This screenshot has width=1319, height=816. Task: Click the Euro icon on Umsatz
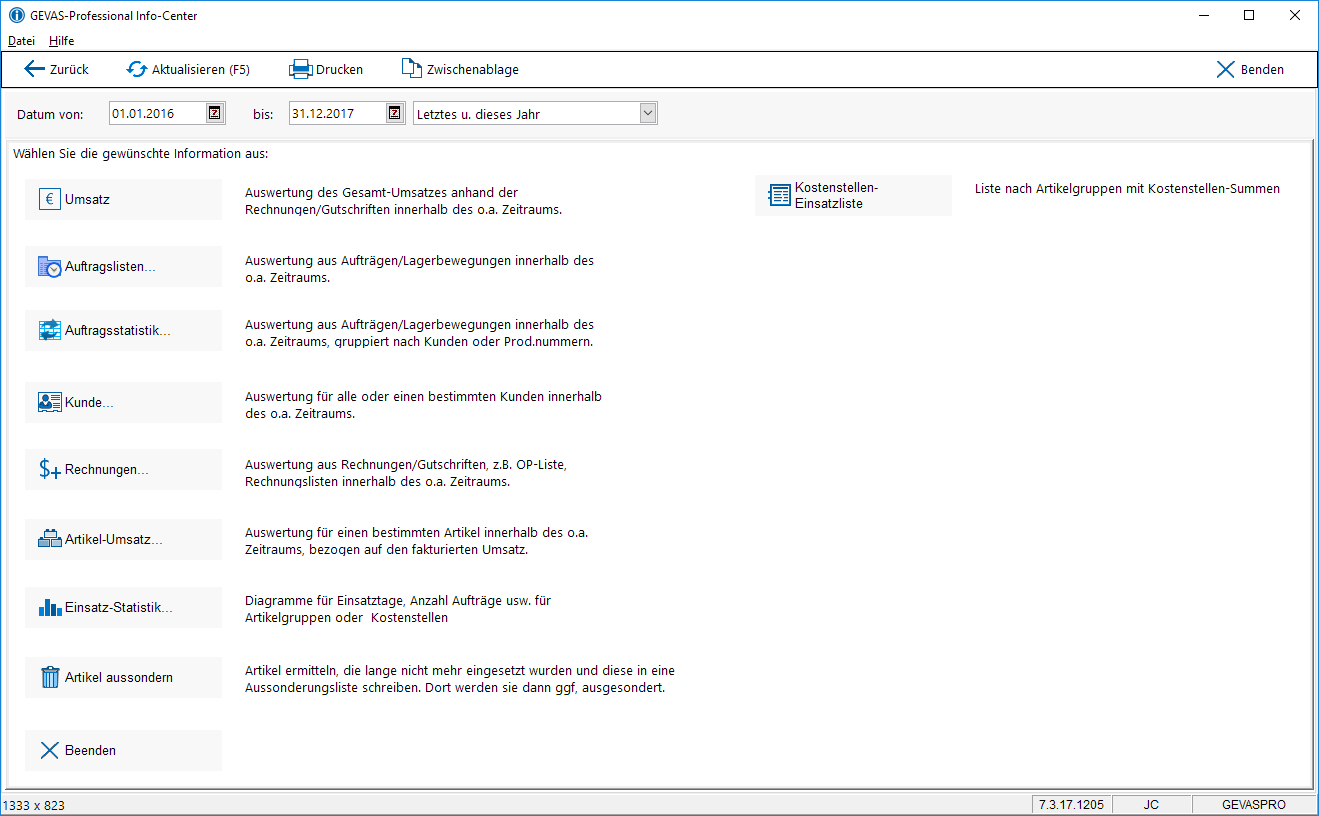pyautogui.click(x=50, y=199)
